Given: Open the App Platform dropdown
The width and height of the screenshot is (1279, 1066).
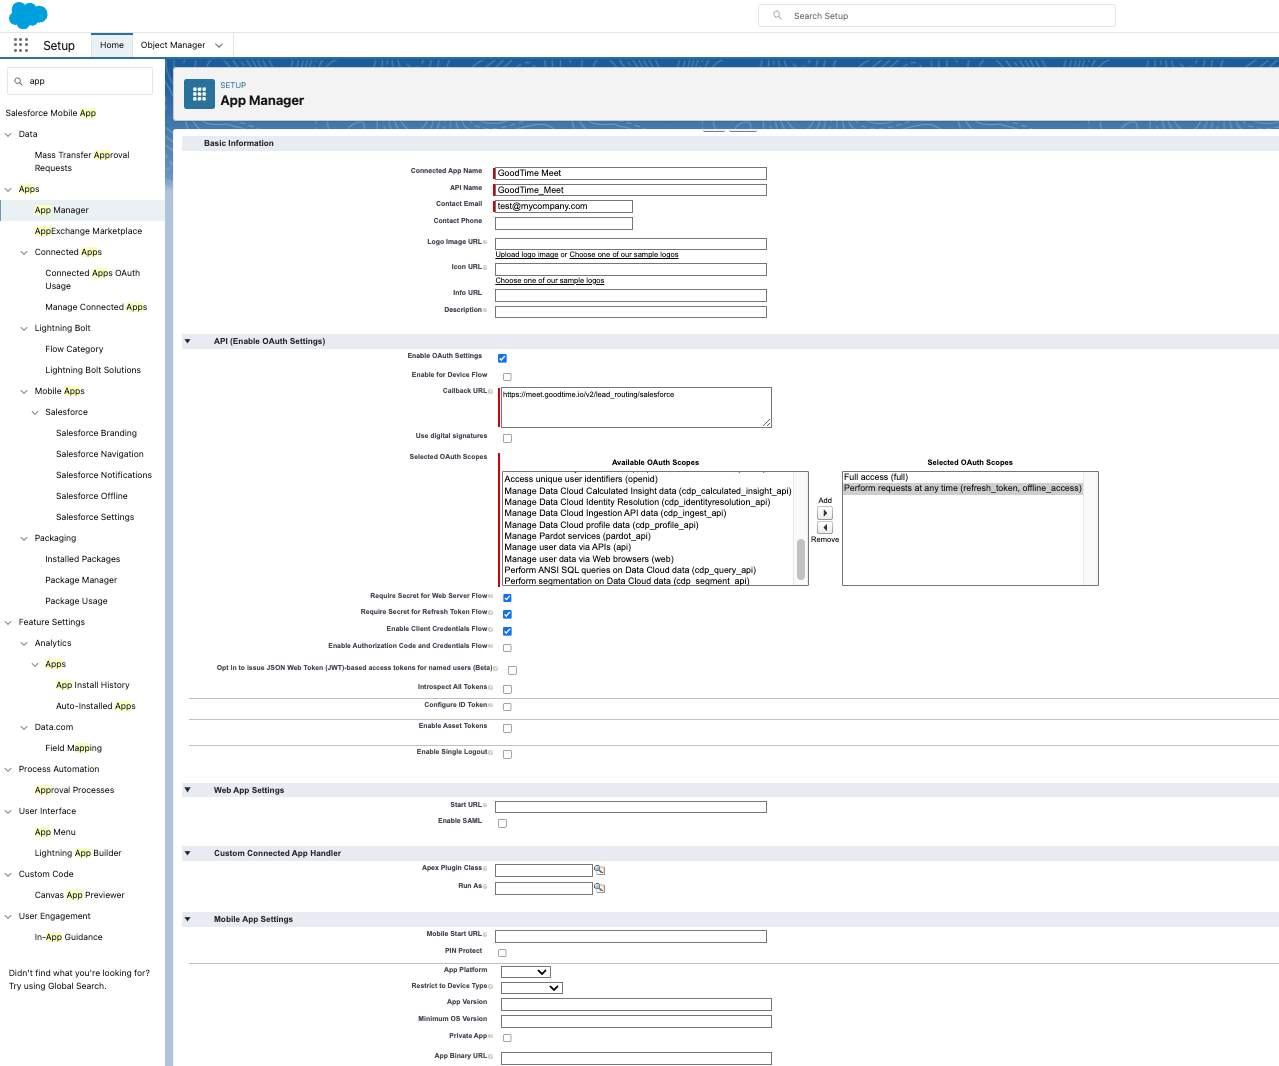Looking at the screenshot, I should (x=527, y=971).
